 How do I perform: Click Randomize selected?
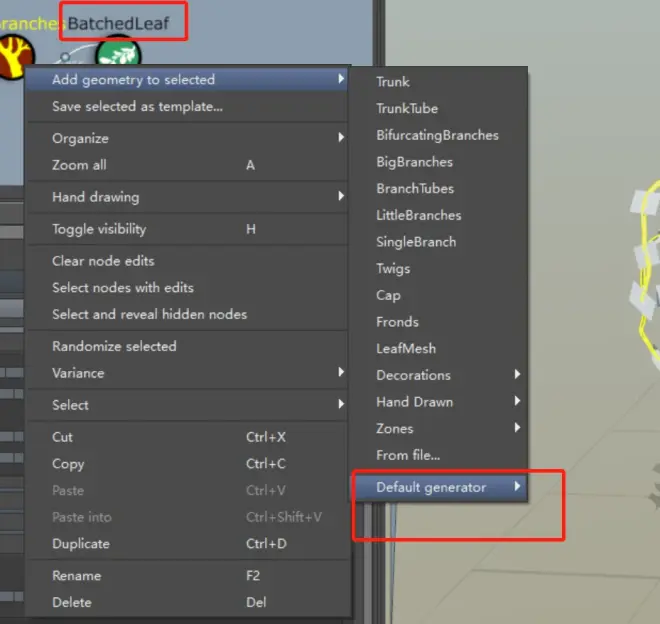114,346
